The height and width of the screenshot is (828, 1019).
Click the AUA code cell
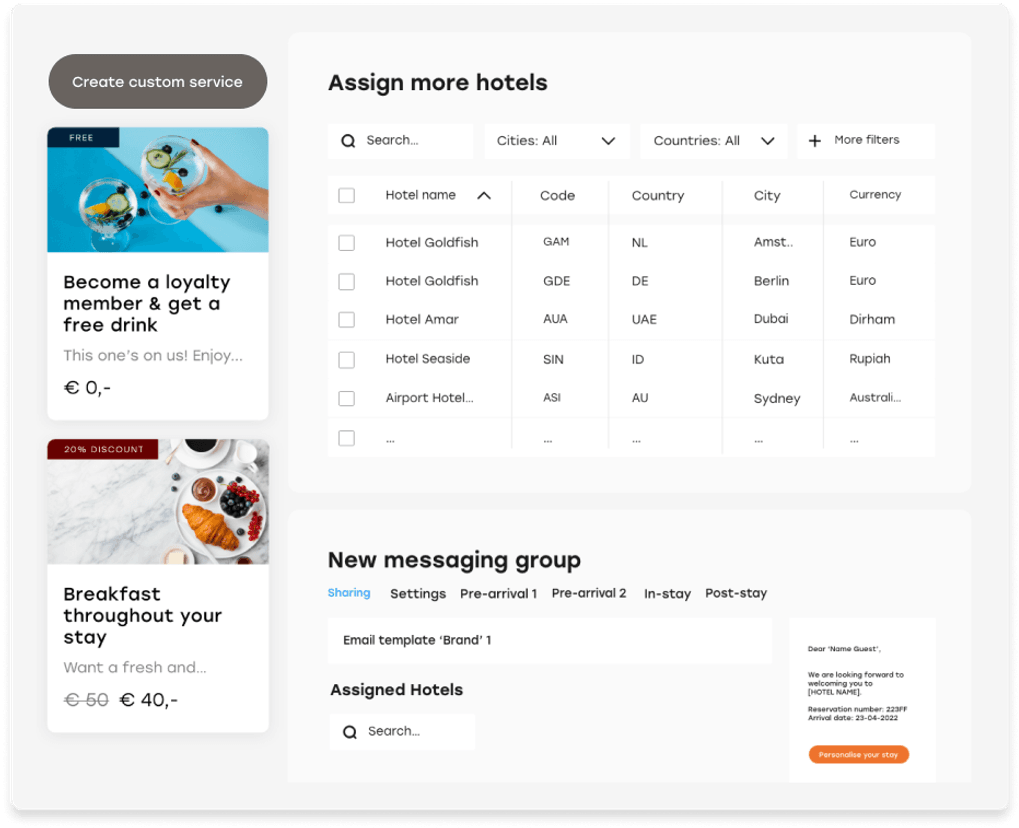click(x=556, y=319)
